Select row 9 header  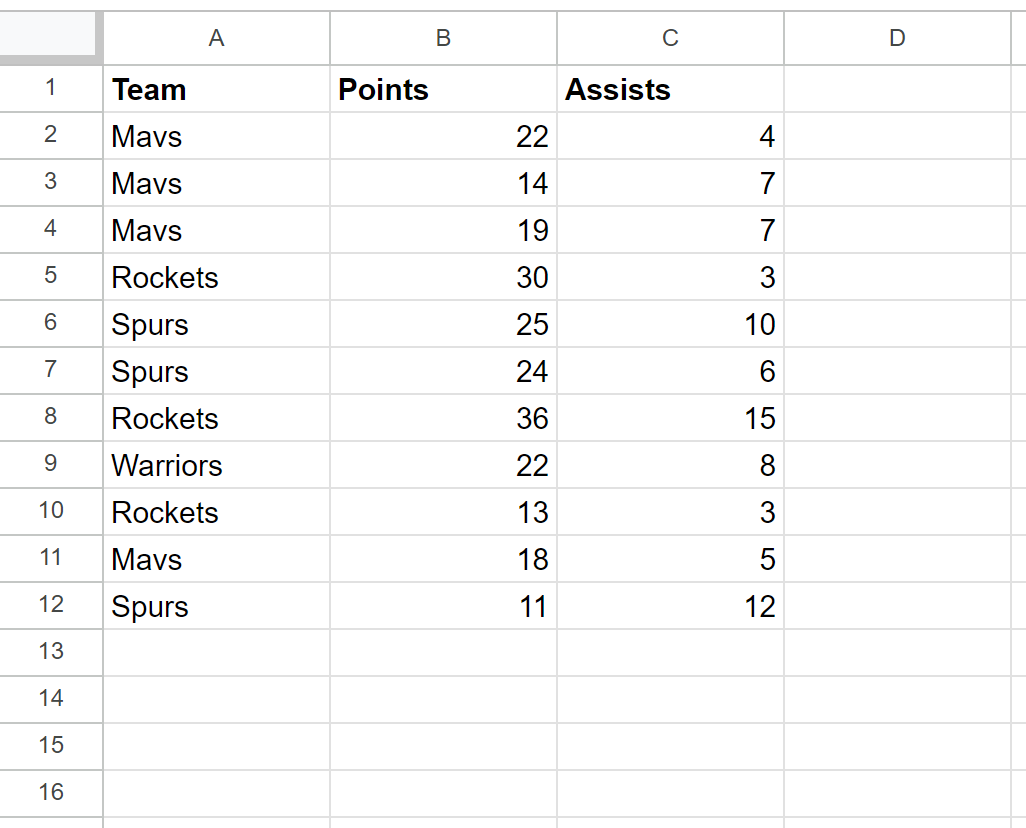click(x=51, y=464)
